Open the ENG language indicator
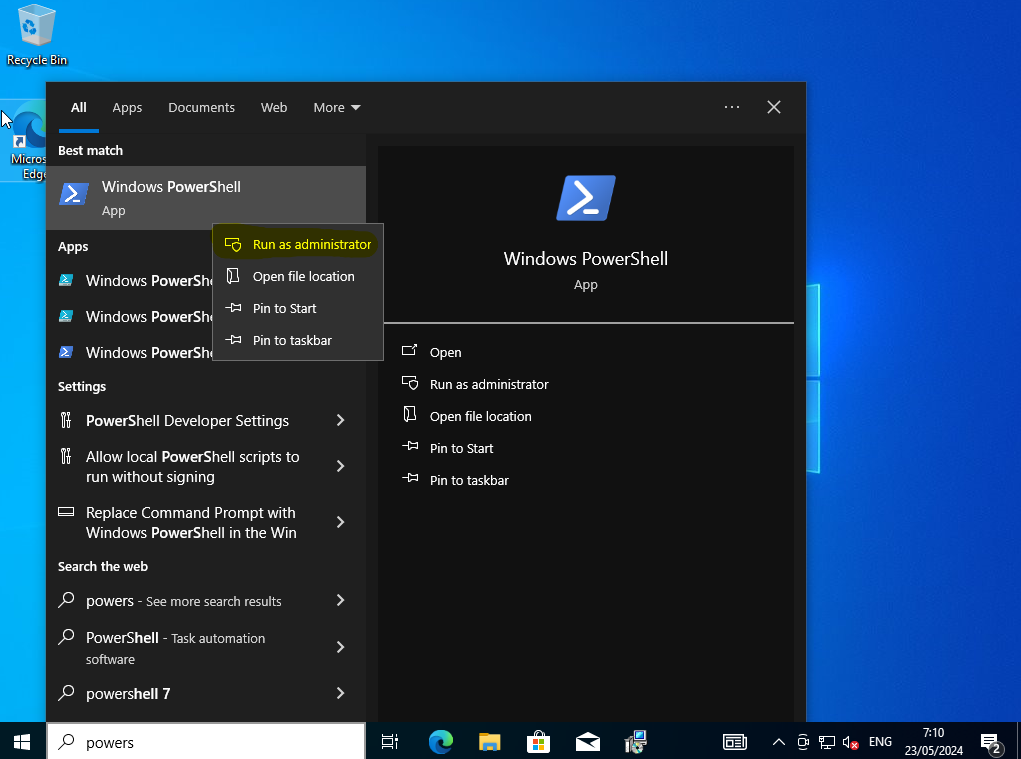 pyautogui.click(x=880, y=741)
